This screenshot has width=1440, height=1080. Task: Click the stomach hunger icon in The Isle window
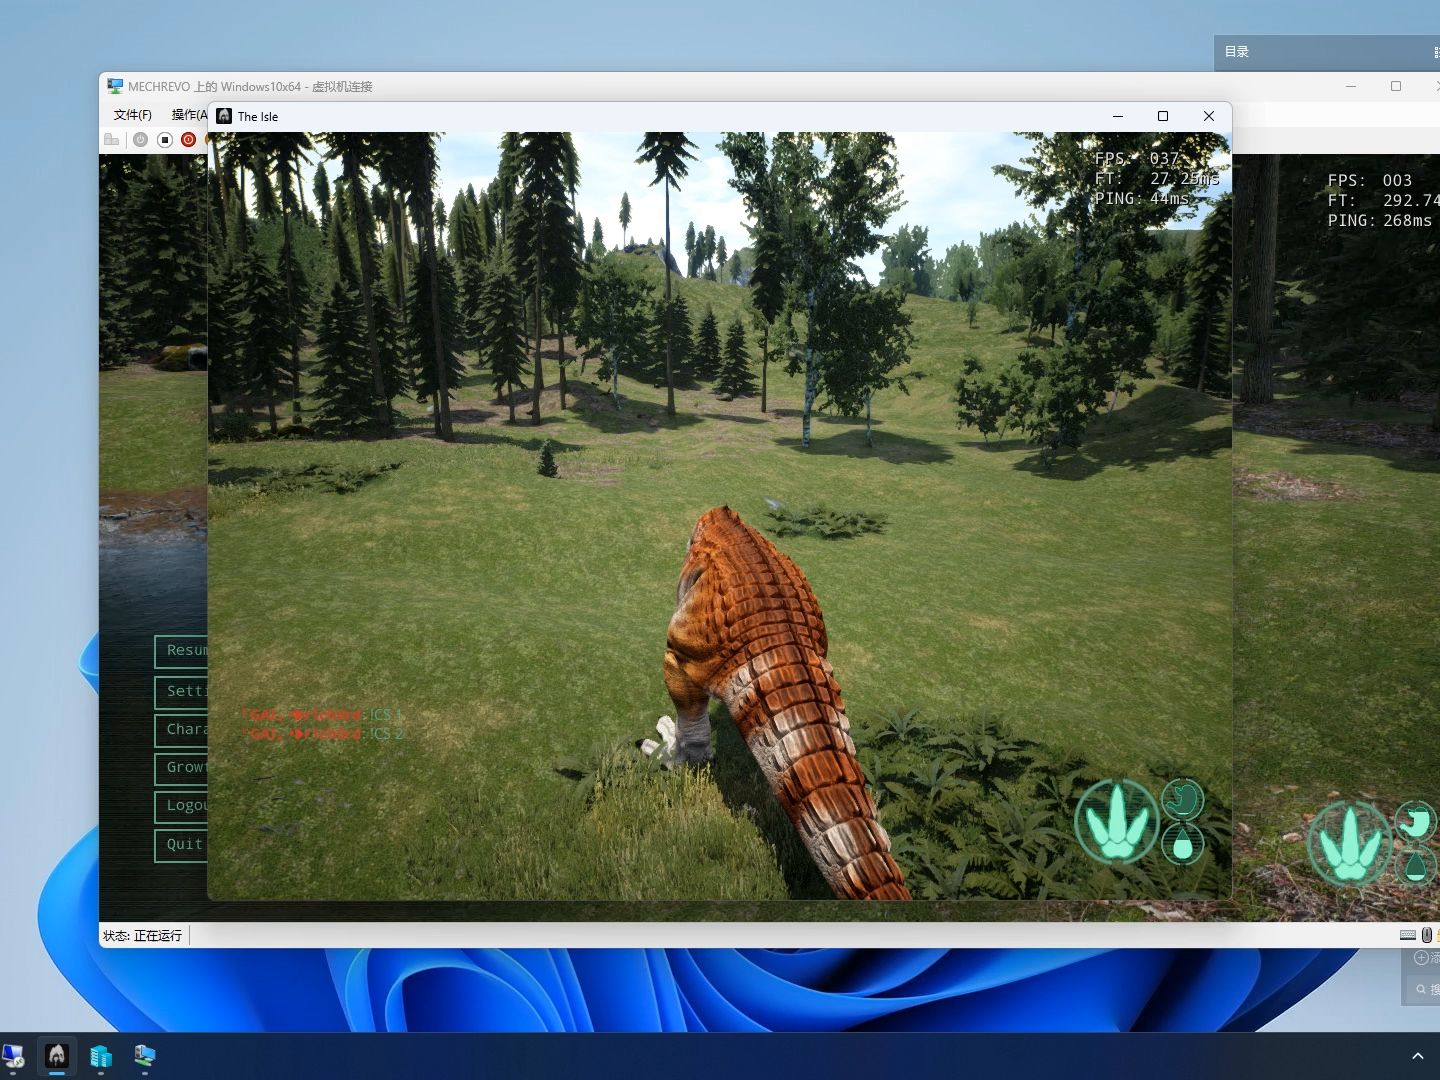(x=1183, y=799)
